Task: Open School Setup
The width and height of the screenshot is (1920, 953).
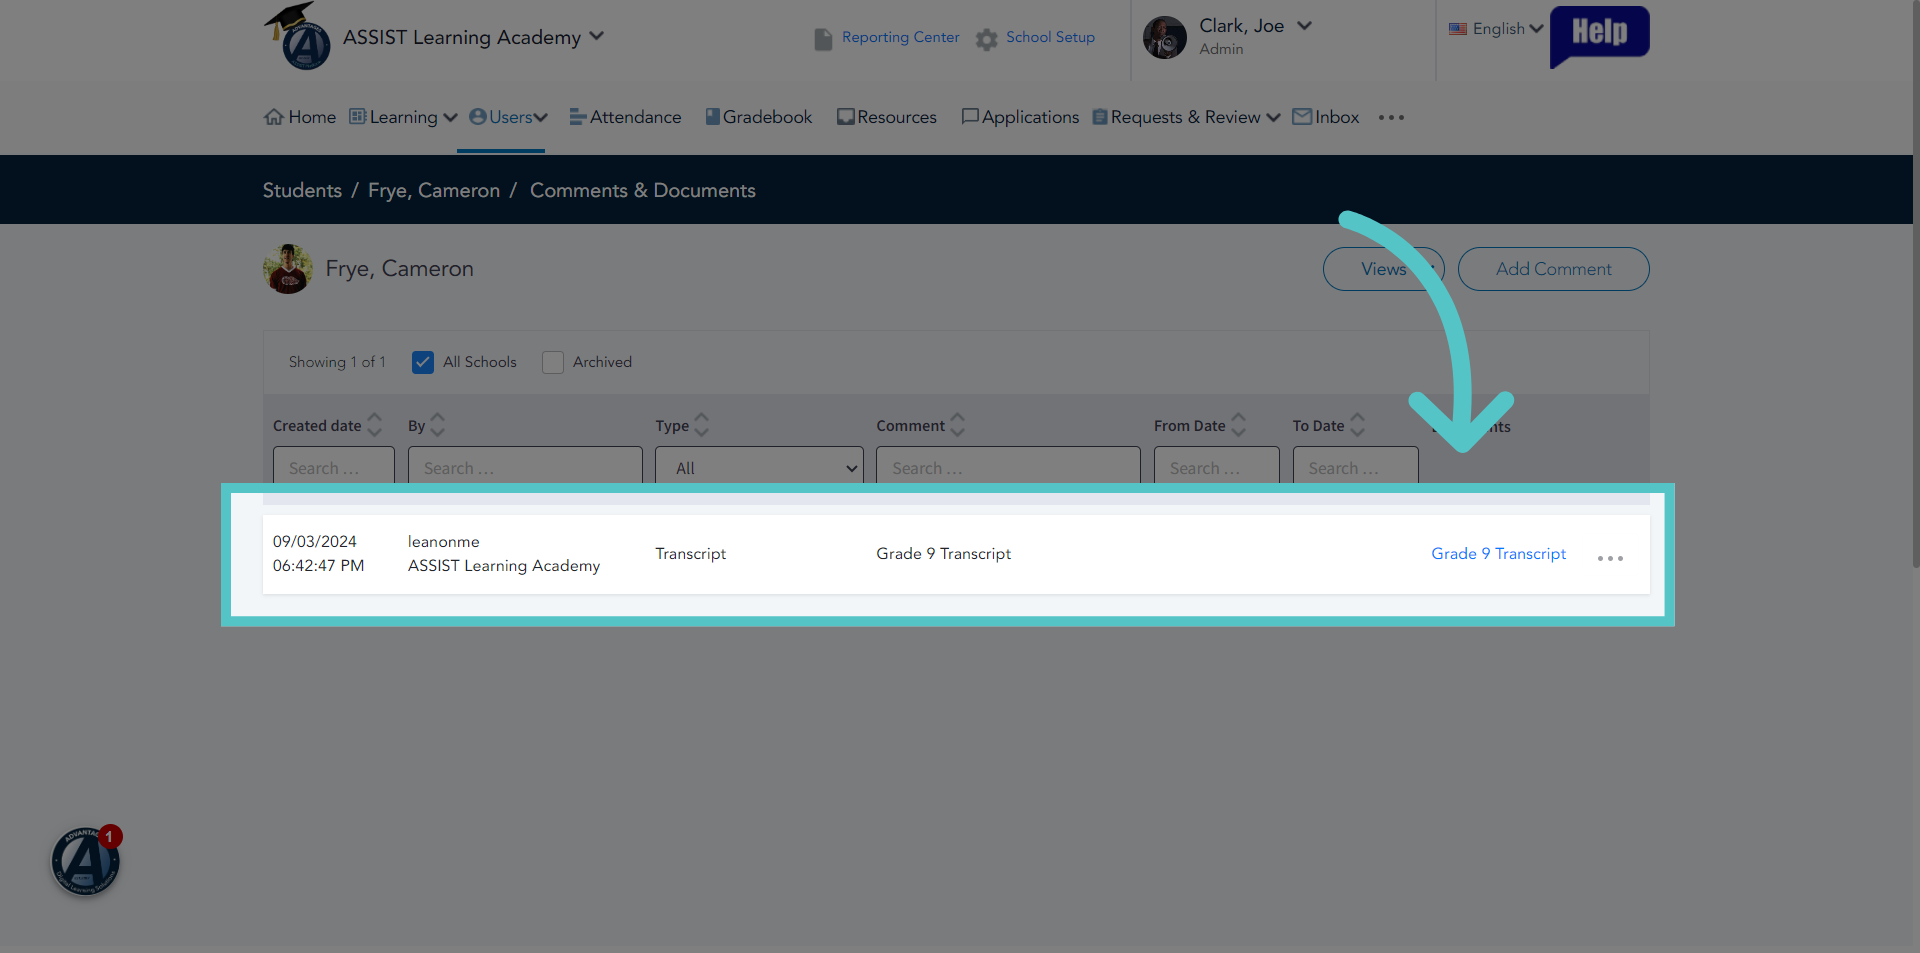Action: click(x=1050, y=37)
